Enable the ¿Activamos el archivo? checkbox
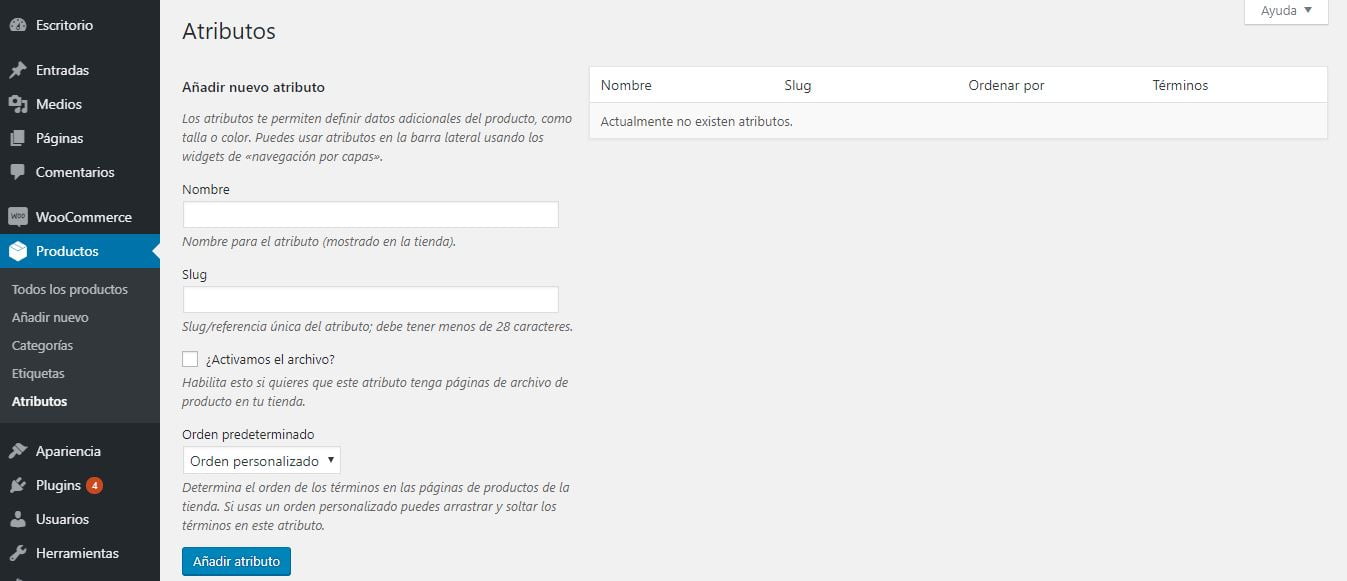The height and width of the screenshot is (581, 1347). 189,358
